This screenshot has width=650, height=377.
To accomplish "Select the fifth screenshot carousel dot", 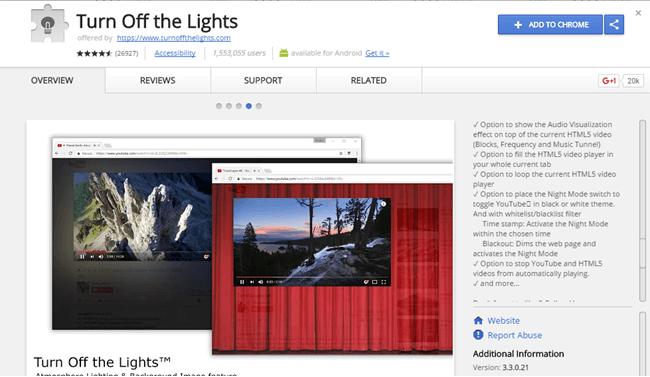I will (259, 106).
